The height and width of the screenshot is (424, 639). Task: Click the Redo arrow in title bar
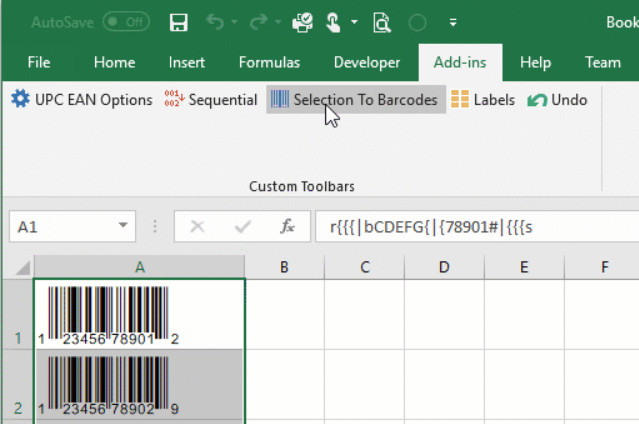point(258,22)
